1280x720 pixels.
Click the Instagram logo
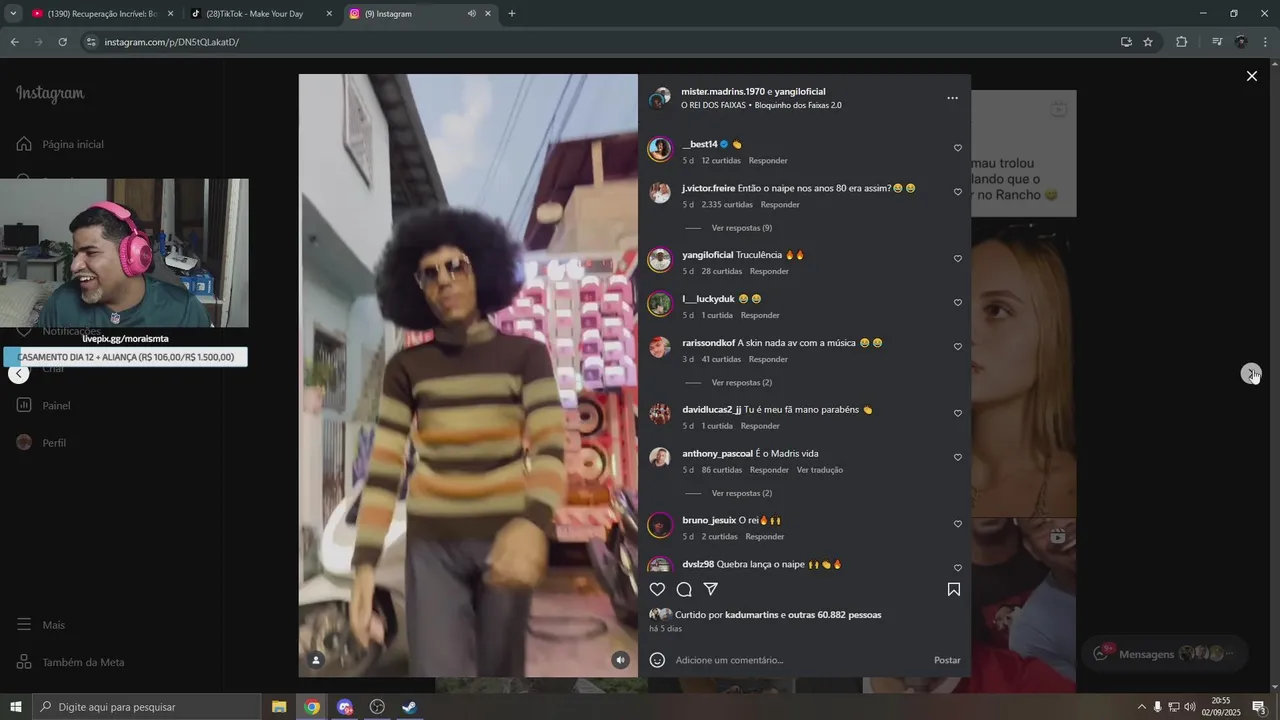(x=50, y=93)
